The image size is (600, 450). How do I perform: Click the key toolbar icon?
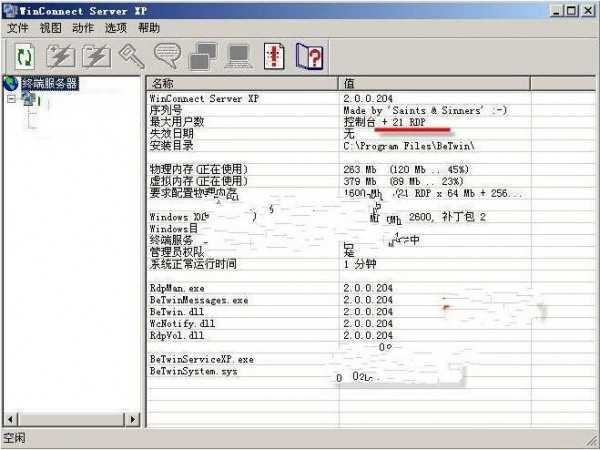[132, 57]
